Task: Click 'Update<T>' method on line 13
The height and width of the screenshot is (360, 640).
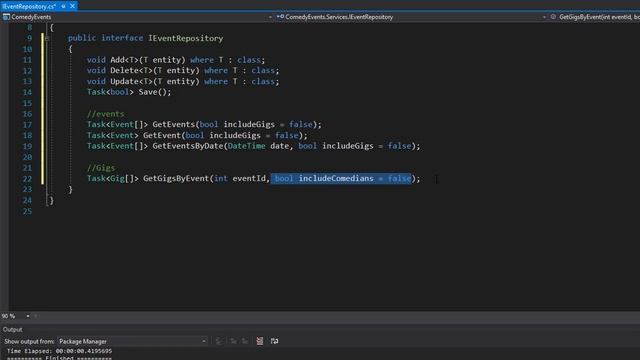Action: 131,82
